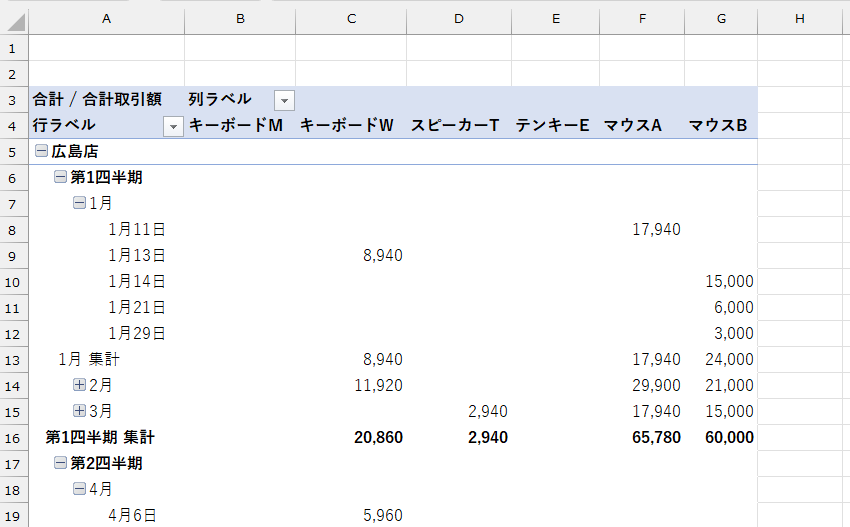Select column H header
This screenshot has height=527, width=850.
(x=799, y=19)
